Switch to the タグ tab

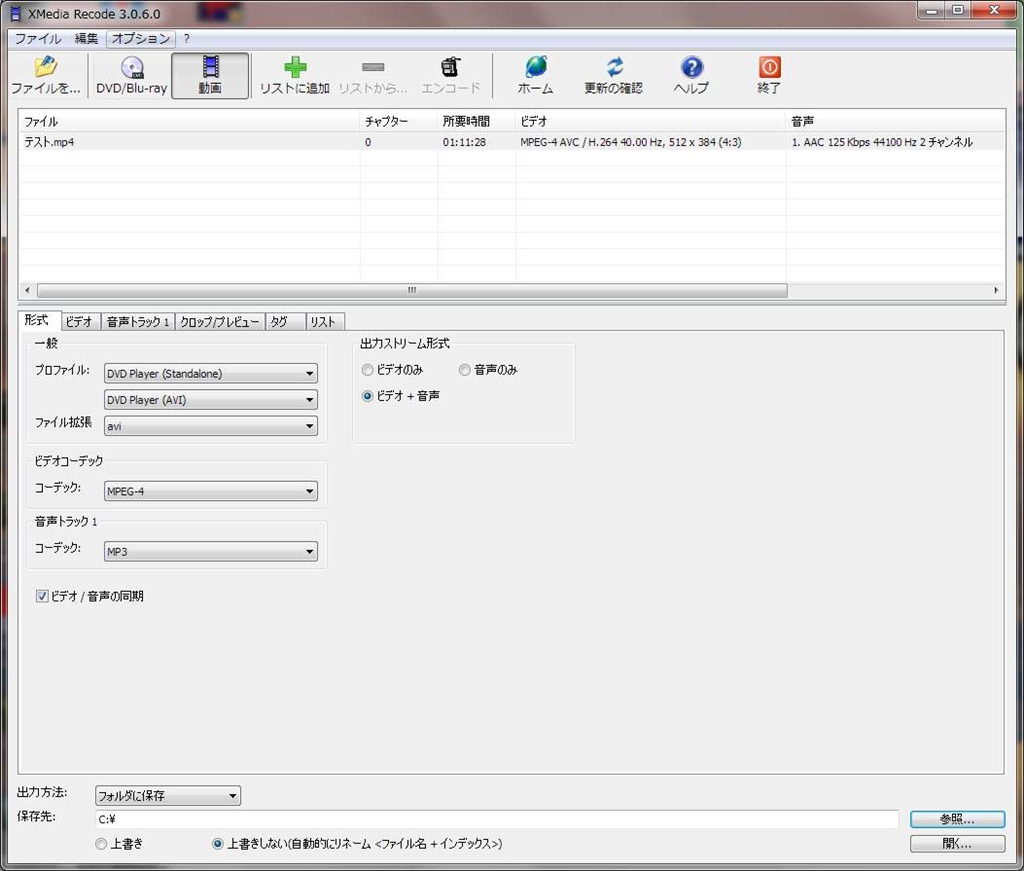(x=283, y=322)
